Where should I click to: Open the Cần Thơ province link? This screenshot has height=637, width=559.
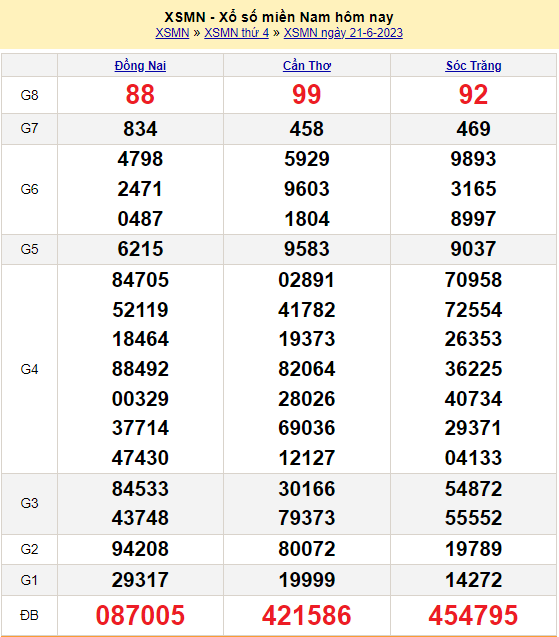(x=307, y=65)
